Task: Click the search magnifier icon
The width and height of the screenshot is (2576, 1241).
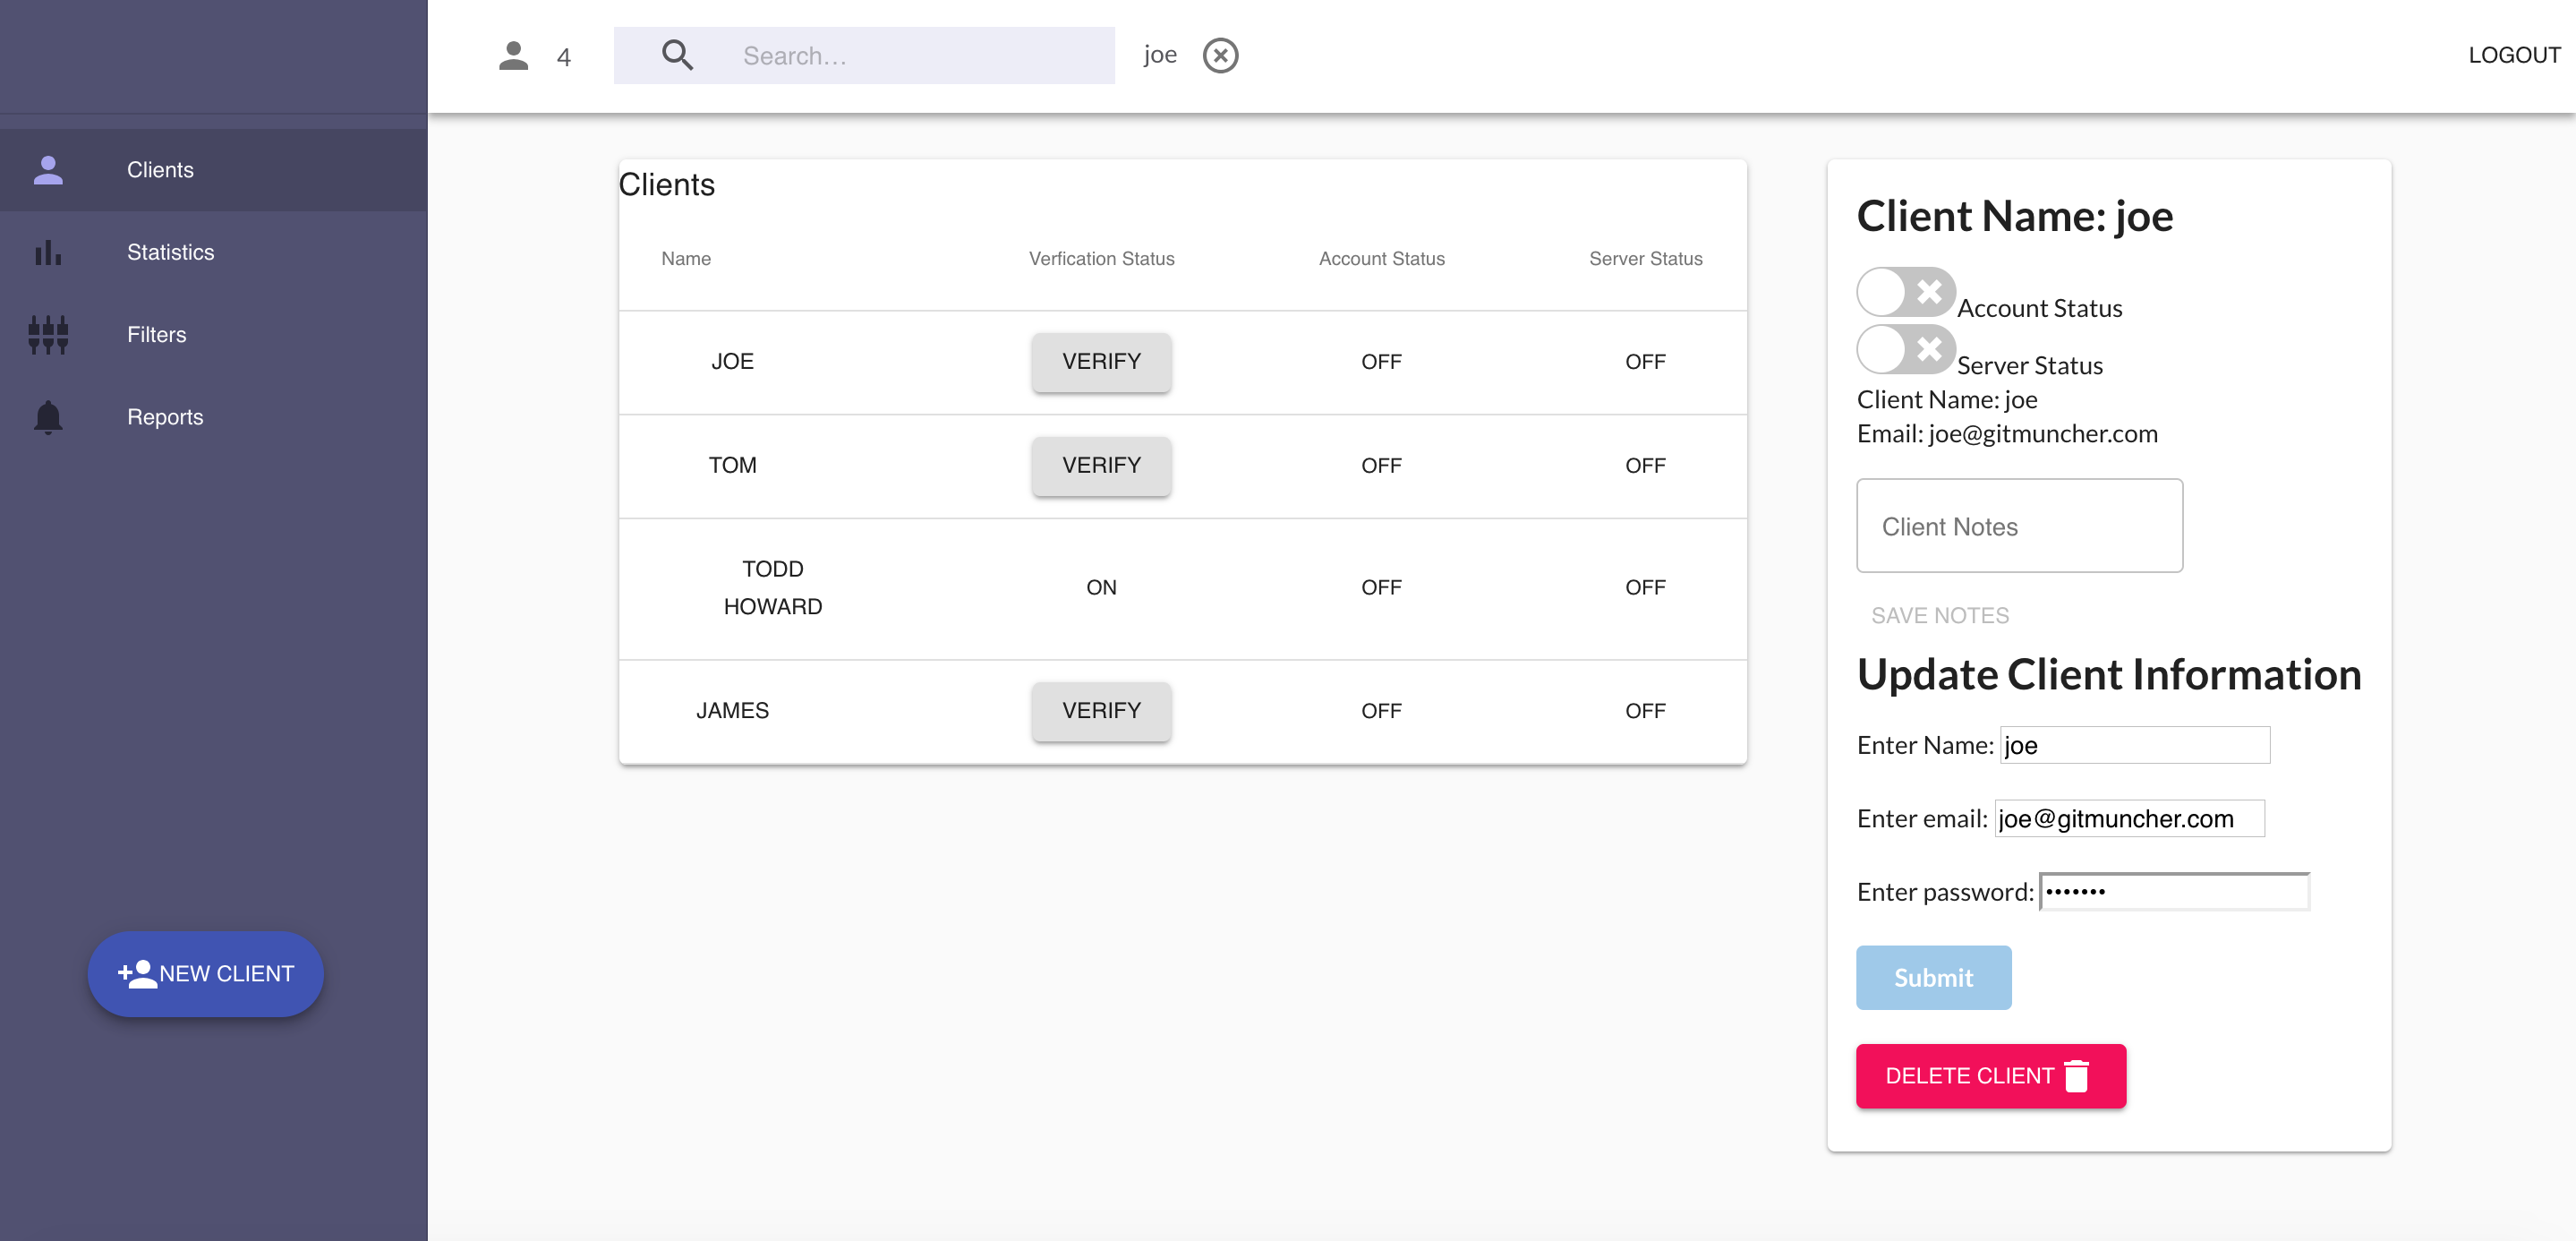Action: (x=677, y=55)
